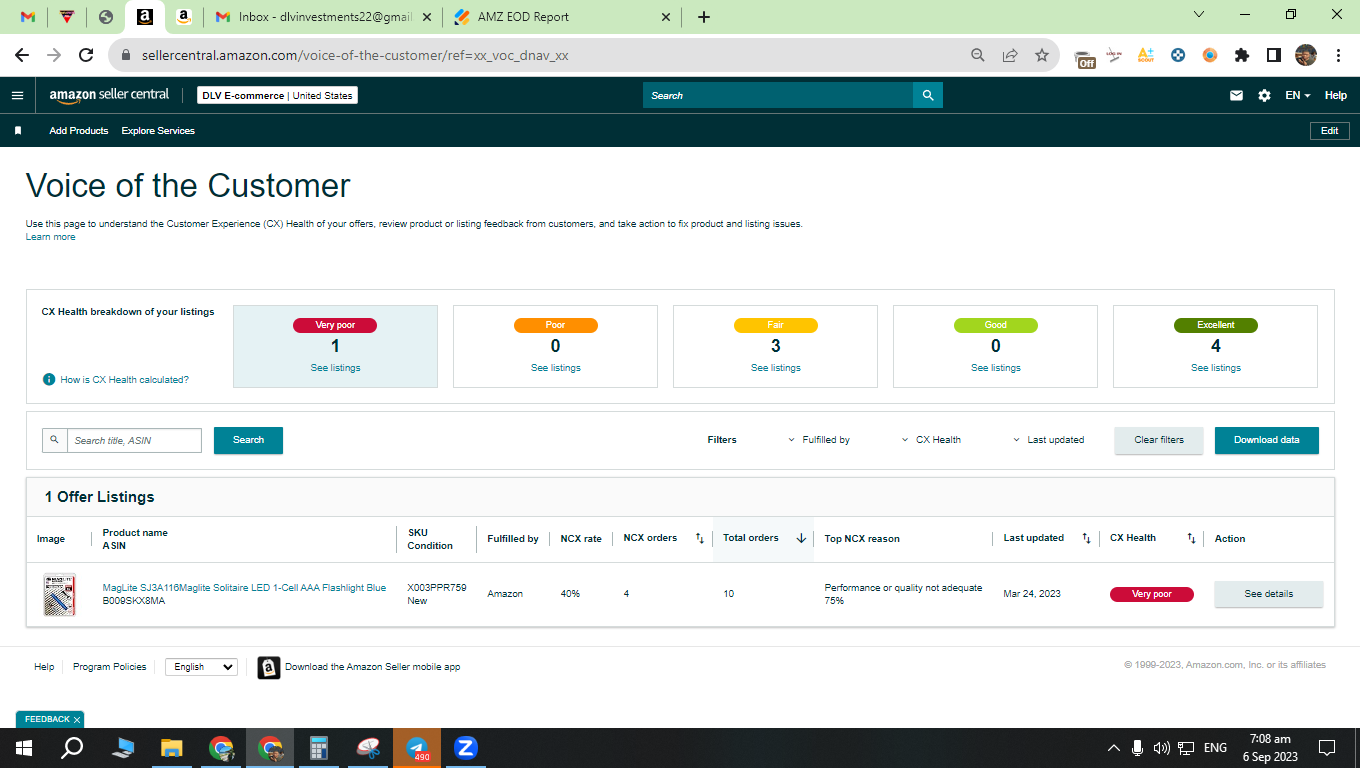Bookmark this page with the star icon
This screenshot has height=768, width=1360.
[1042, 56]
